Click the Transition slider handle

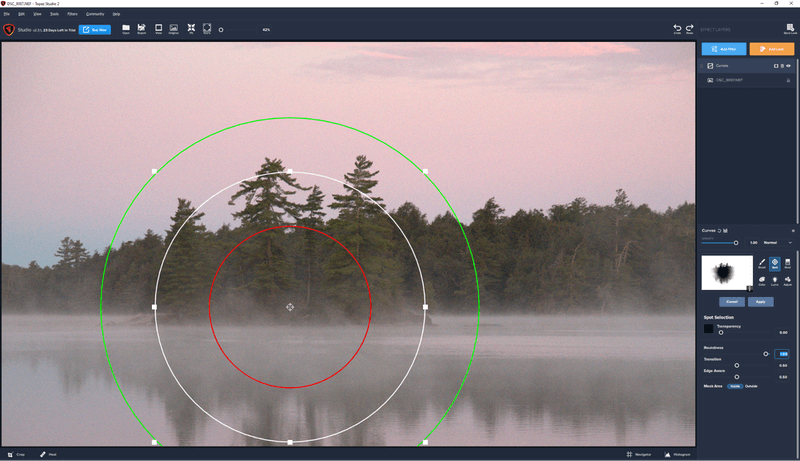[737, 365]
